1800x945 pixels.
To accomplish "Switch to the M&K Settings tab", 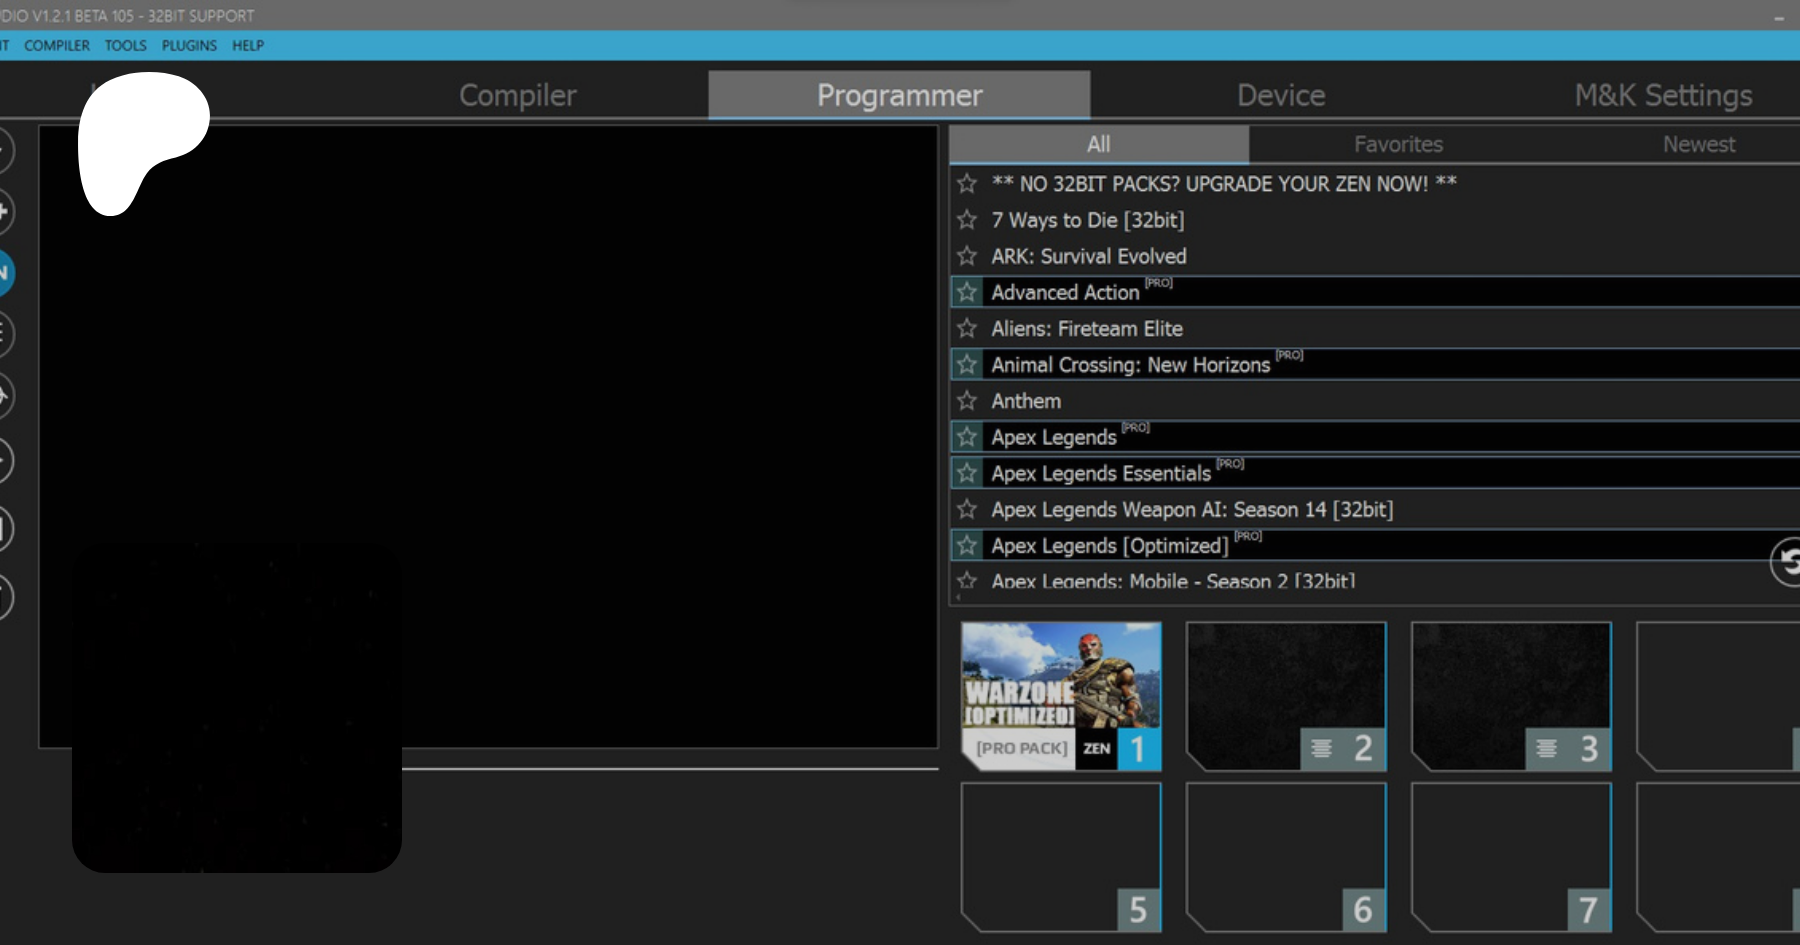I will pos(1662,95).
